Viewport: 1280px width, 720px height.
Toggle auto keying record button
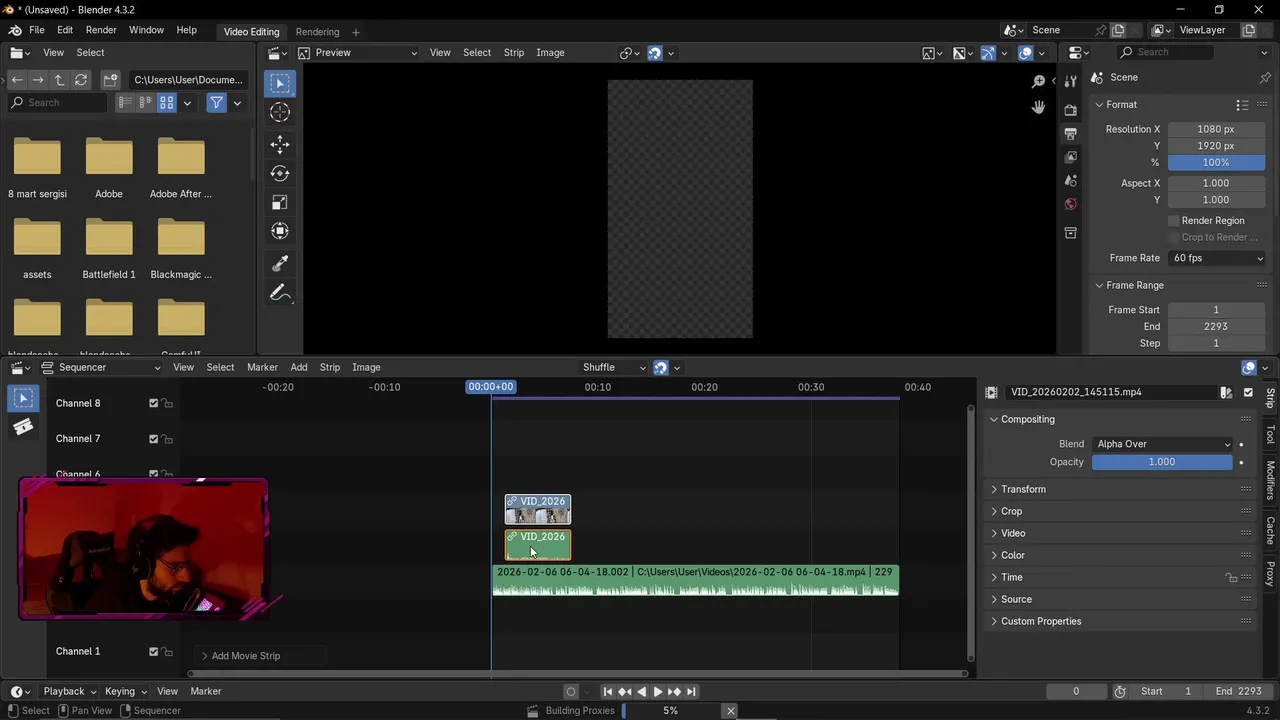pyautogui.click(x=571, y=691)
